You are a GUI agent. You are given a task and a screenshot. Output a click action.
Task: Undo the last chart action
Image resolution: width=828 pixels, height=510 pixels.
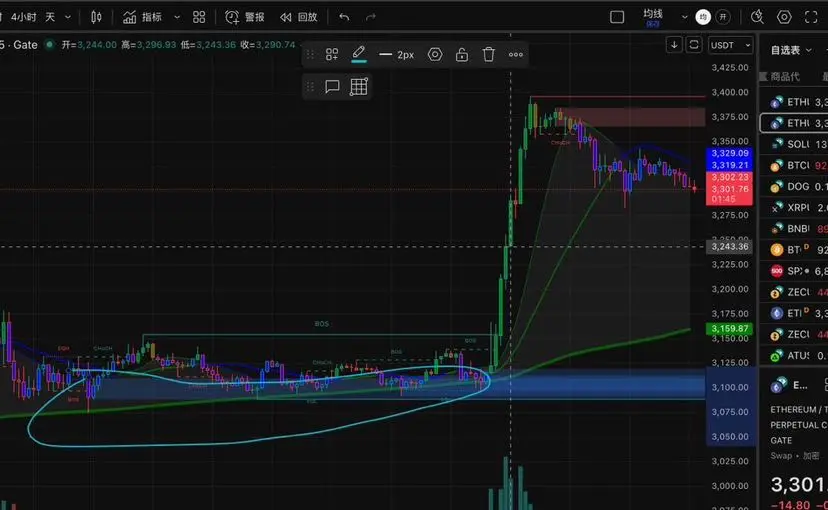(x=344, y=17)
